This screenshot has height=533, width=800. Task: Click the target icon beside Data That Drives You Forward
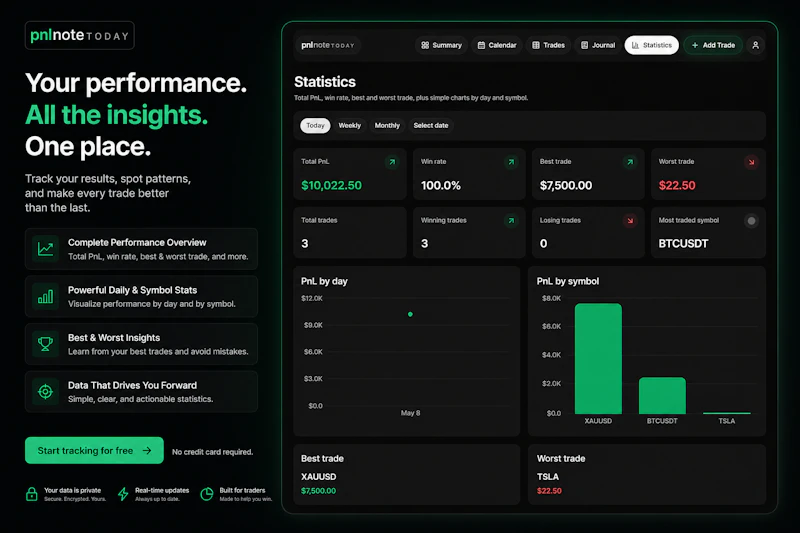tap(45, 391)
